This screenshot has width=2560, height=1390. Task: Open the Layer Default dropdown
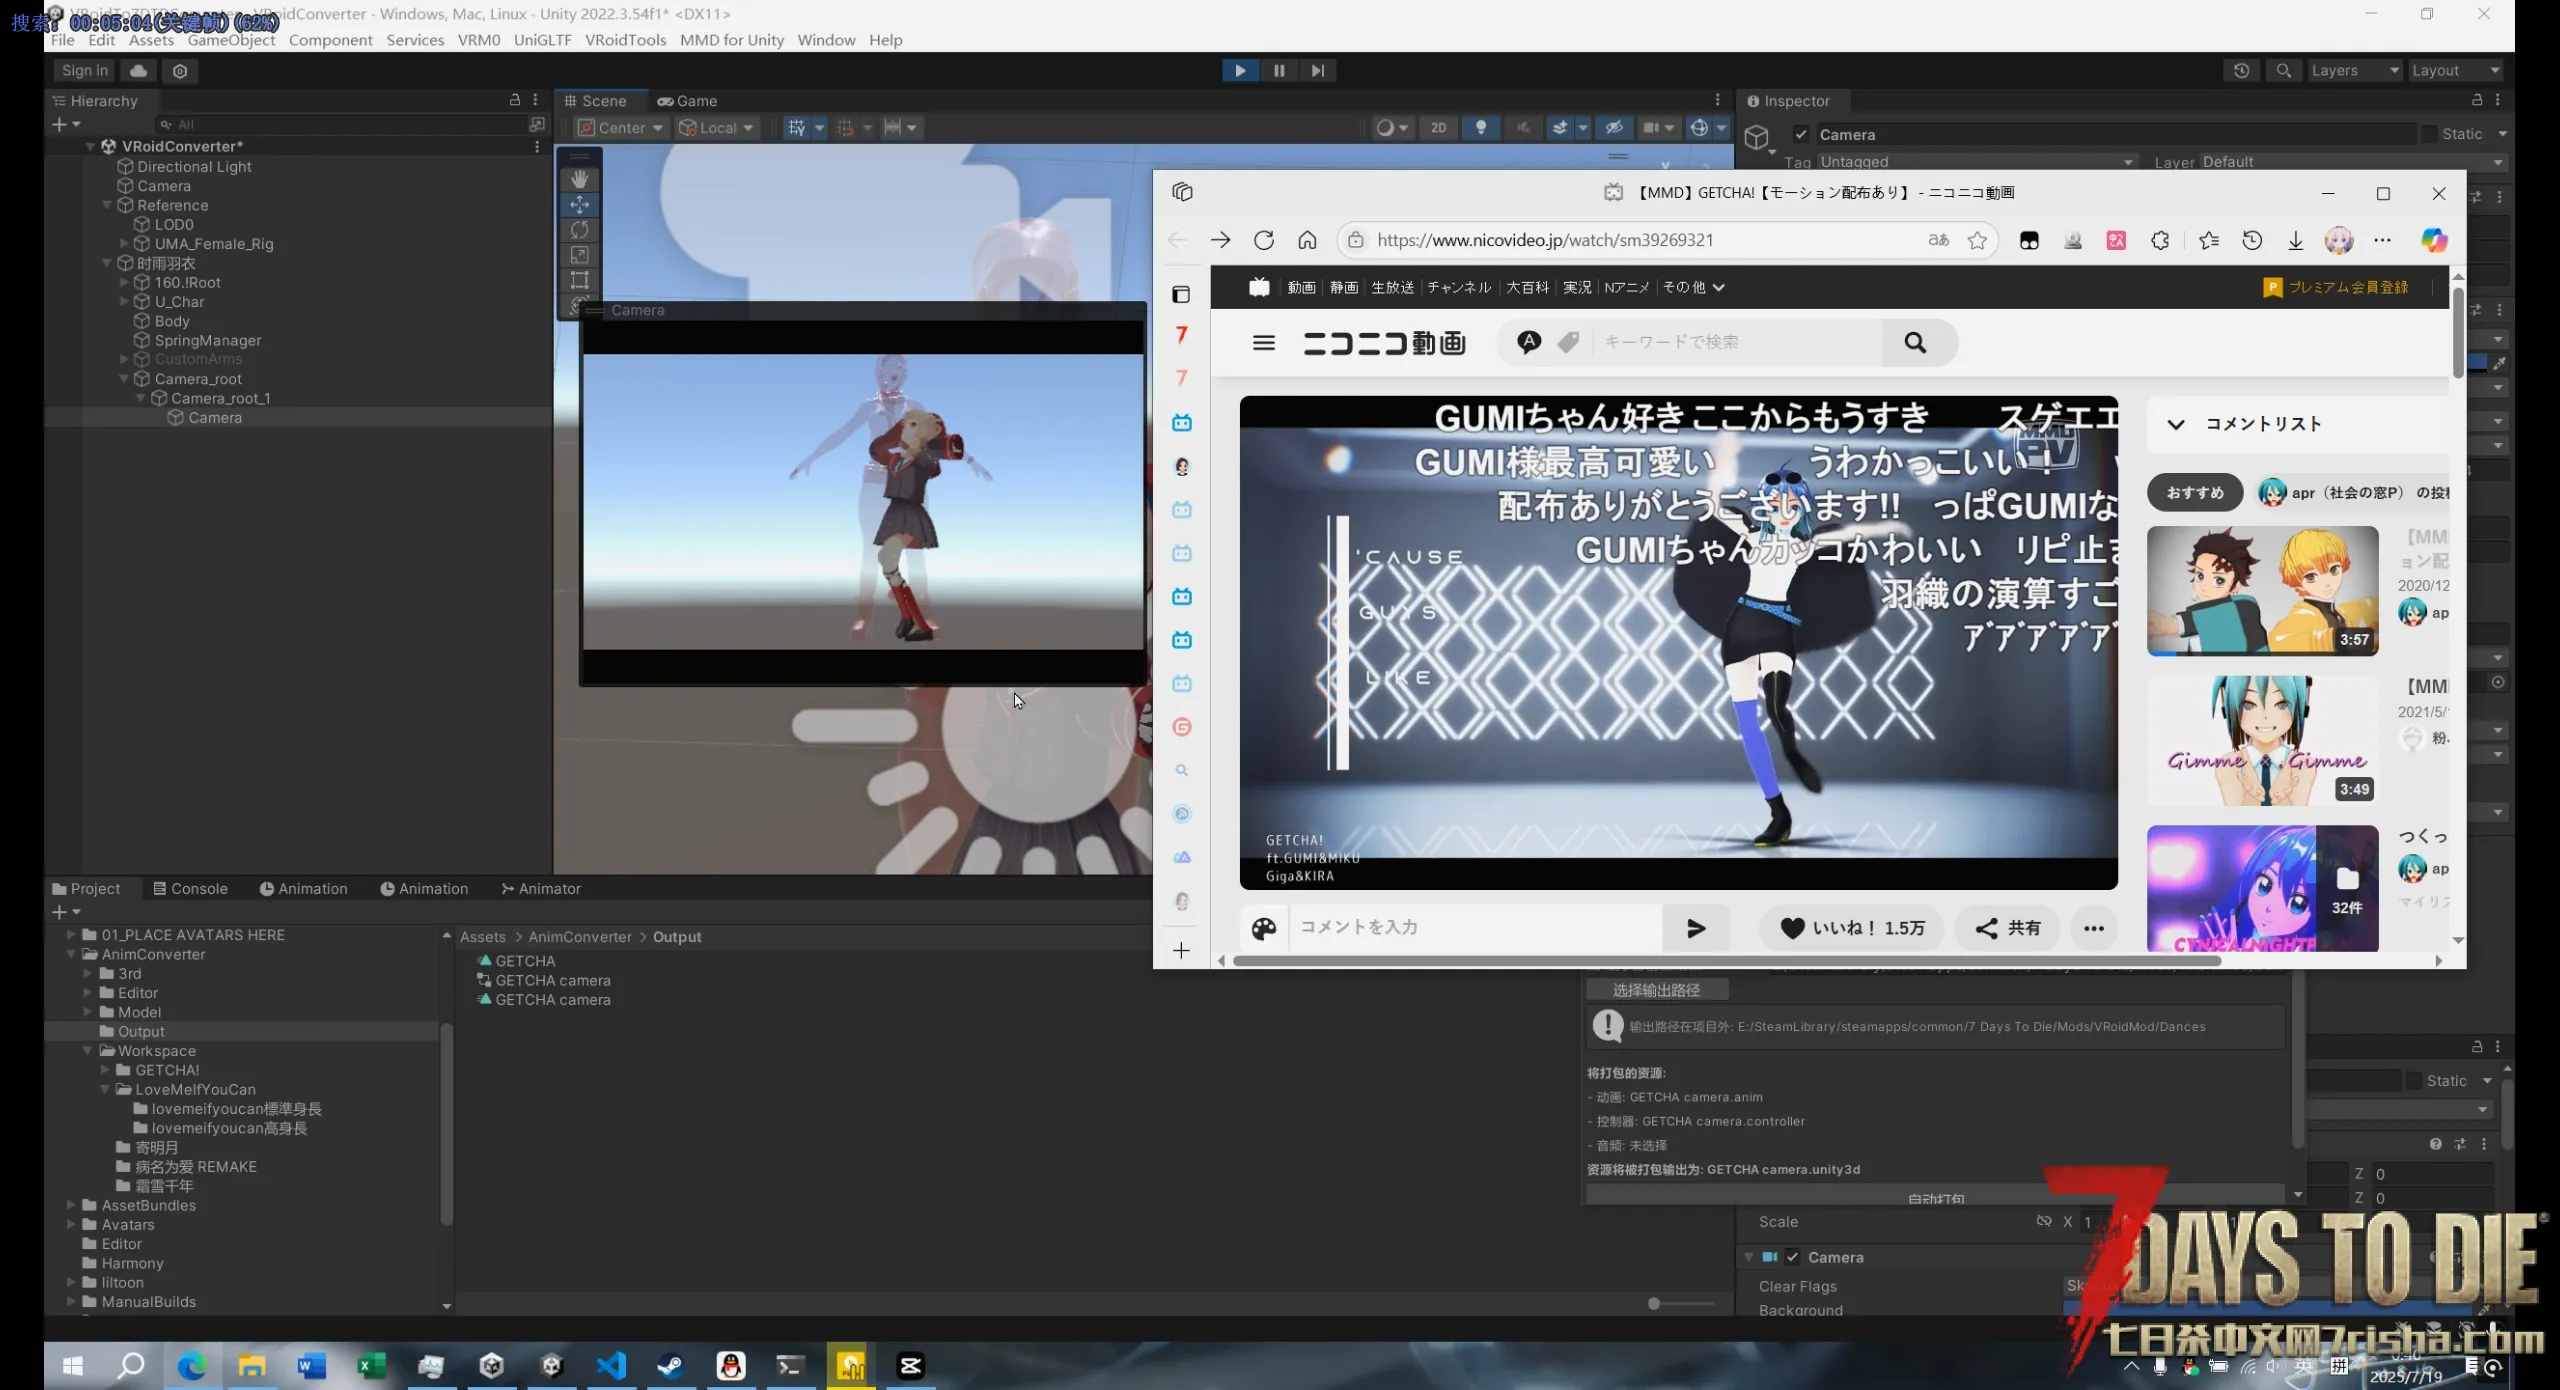tap(2352, 162)
